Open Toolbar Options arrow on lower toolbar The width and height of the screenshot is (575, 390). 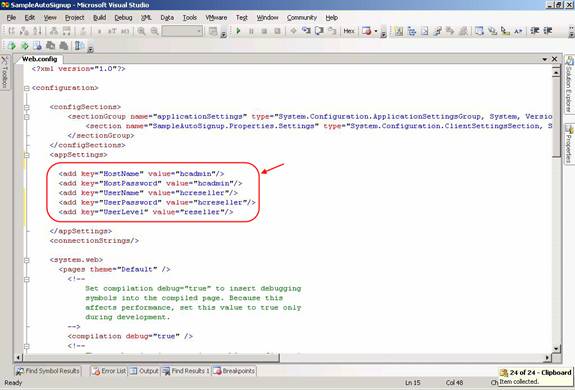pyautogui.click(x=90, y=49)
